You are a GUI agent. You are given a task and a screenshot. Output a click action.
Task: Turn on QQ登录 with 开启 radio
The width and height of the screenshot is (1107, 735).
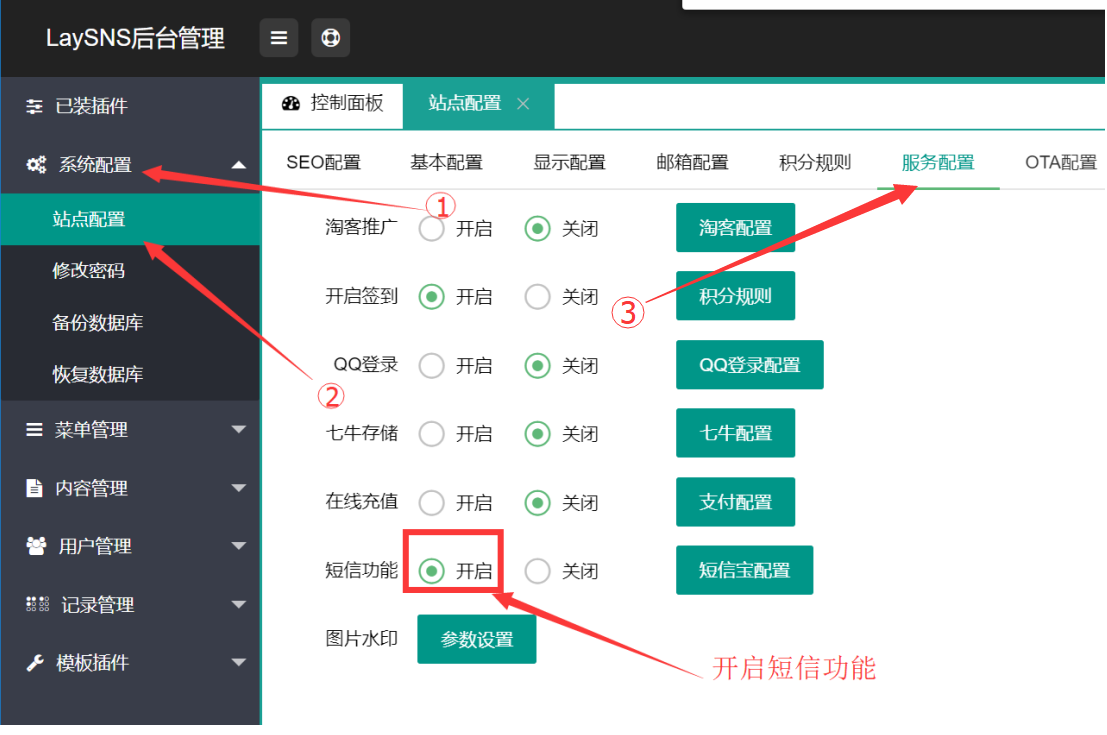432,366
